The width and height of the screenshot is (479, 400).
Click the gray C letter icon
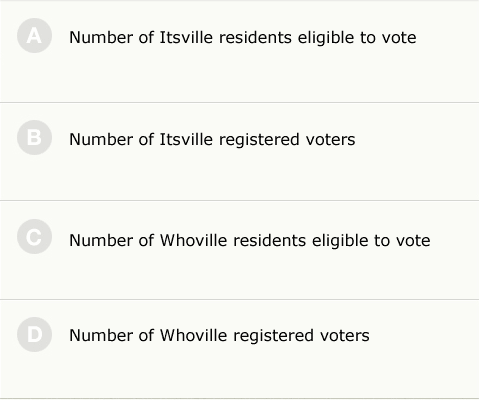point(34,237)
